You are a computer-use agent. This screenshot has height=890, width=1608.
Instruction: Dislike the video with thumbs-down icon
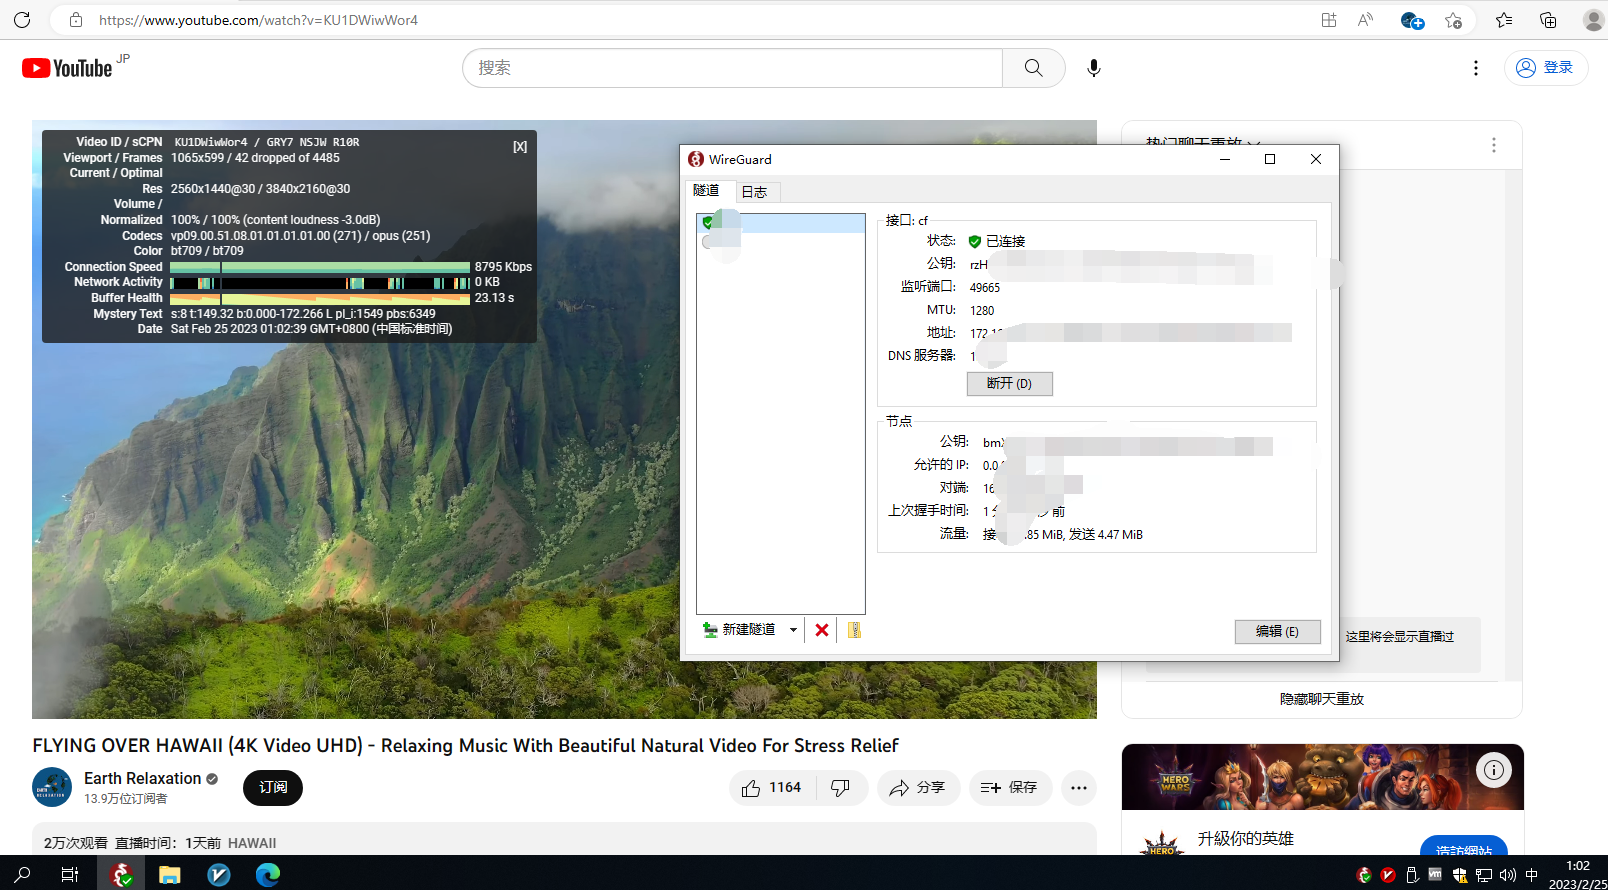pos(841,788)
